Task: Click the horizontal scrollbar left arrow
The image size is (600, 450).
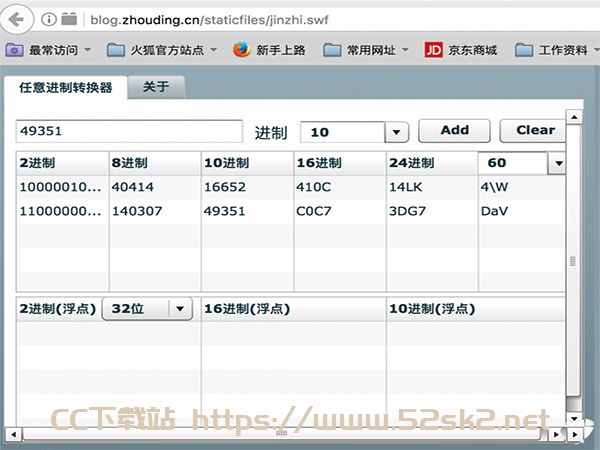Action: 14,434
